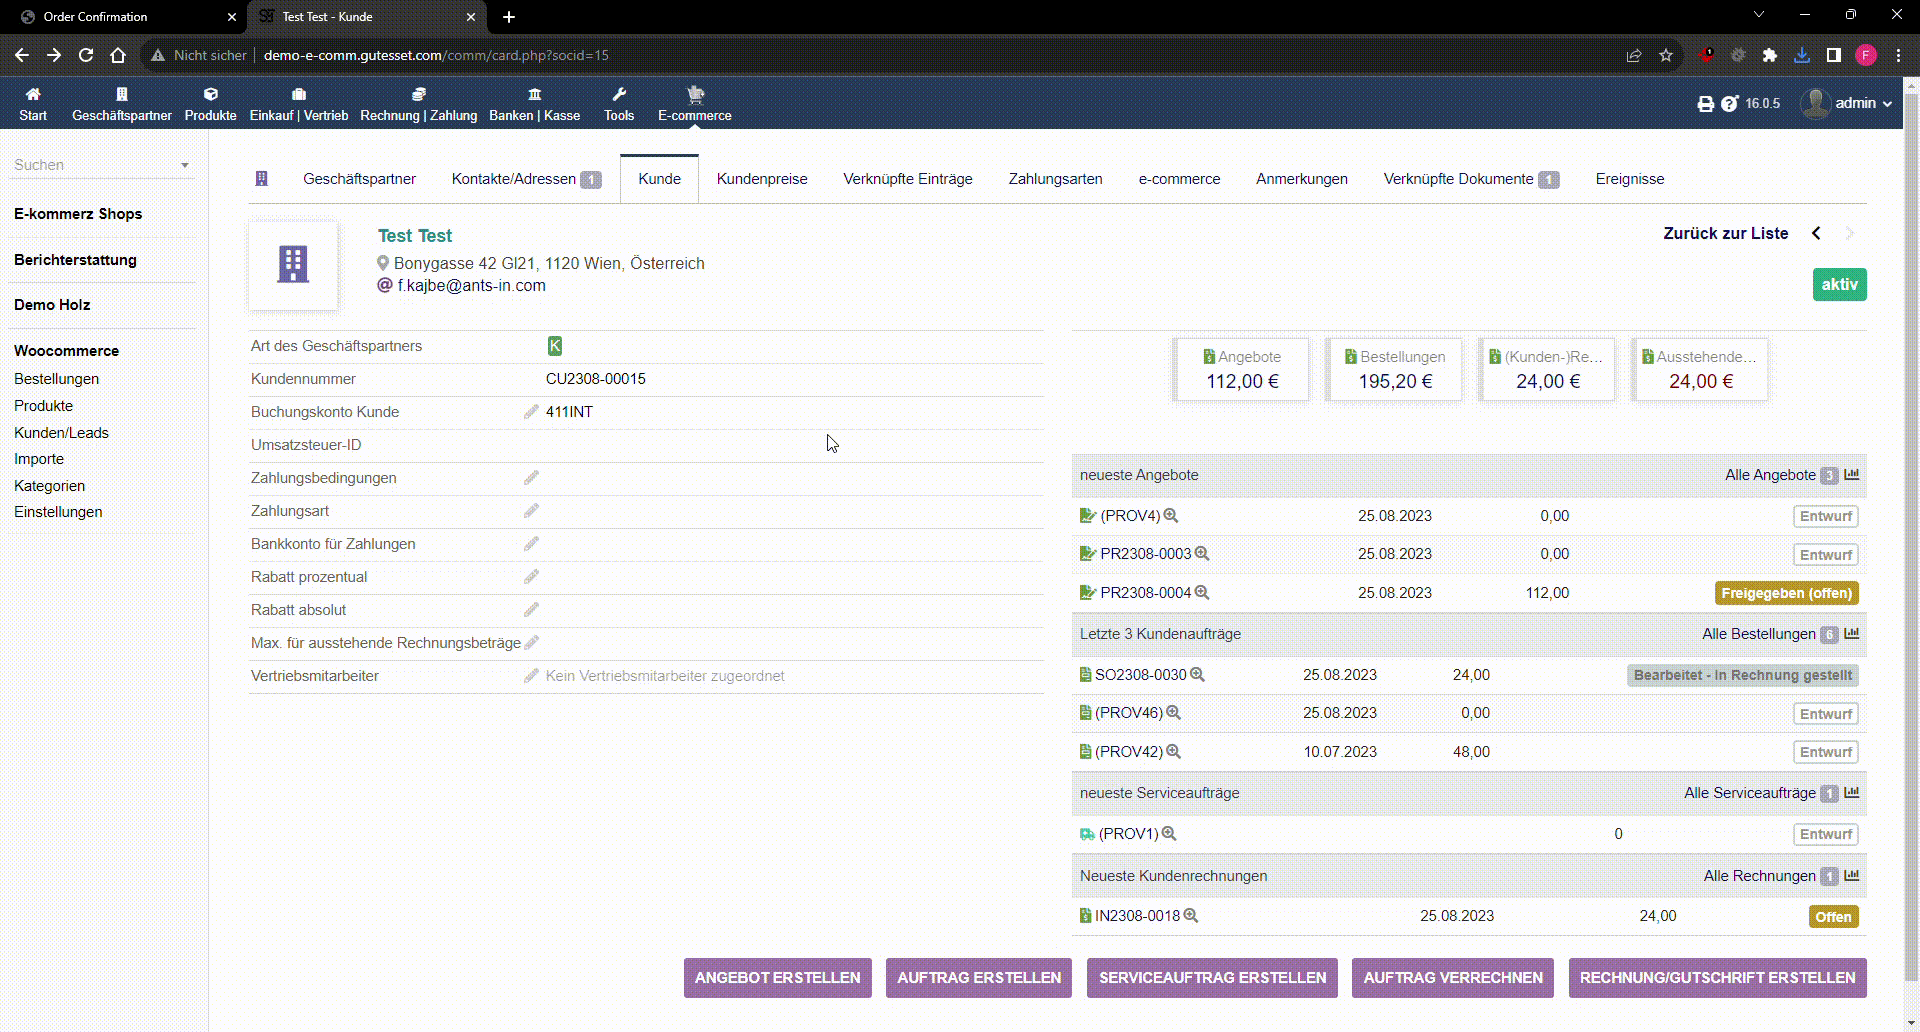This screenshot has height=1032, width=1920.
Task: Click the green aktiv status badge
Action: (1839, 285)
